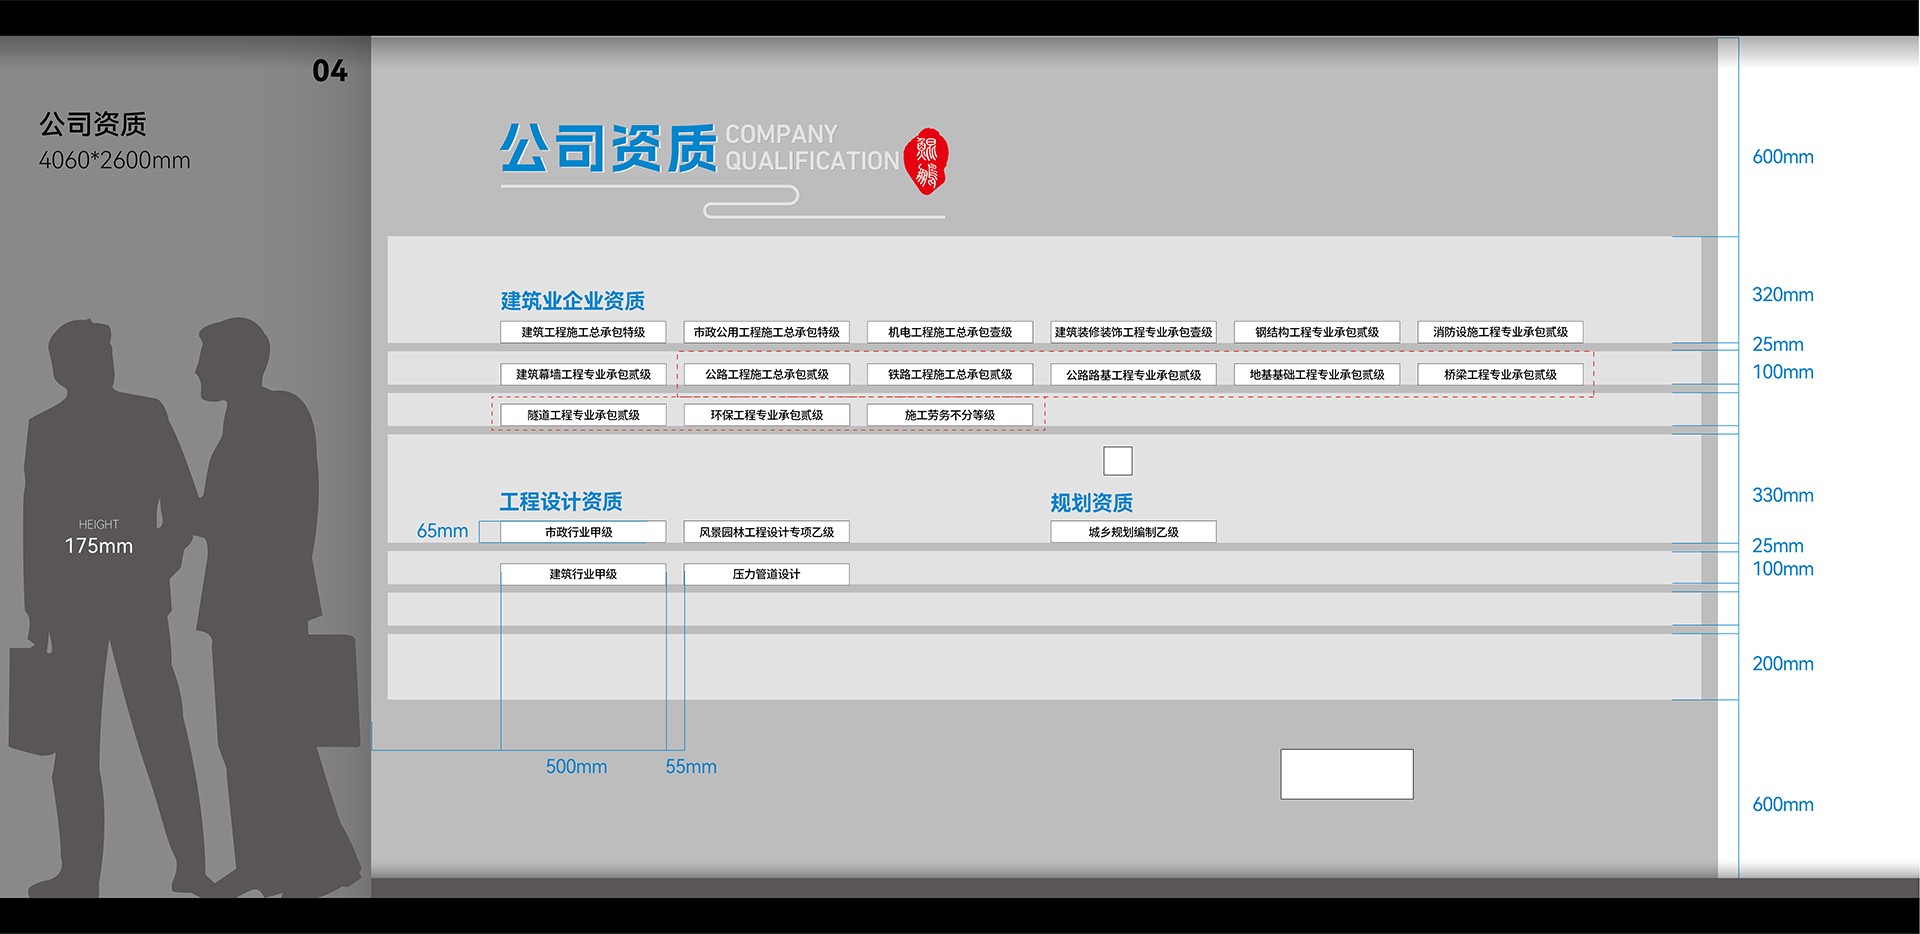Select the 市政公用工程施工总承包特级 plaque

pyautogui.click(x=766, y=332)
